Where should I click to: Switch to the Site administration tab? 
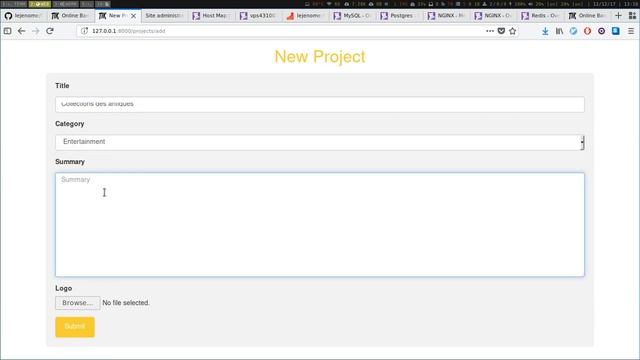(164, 16)
